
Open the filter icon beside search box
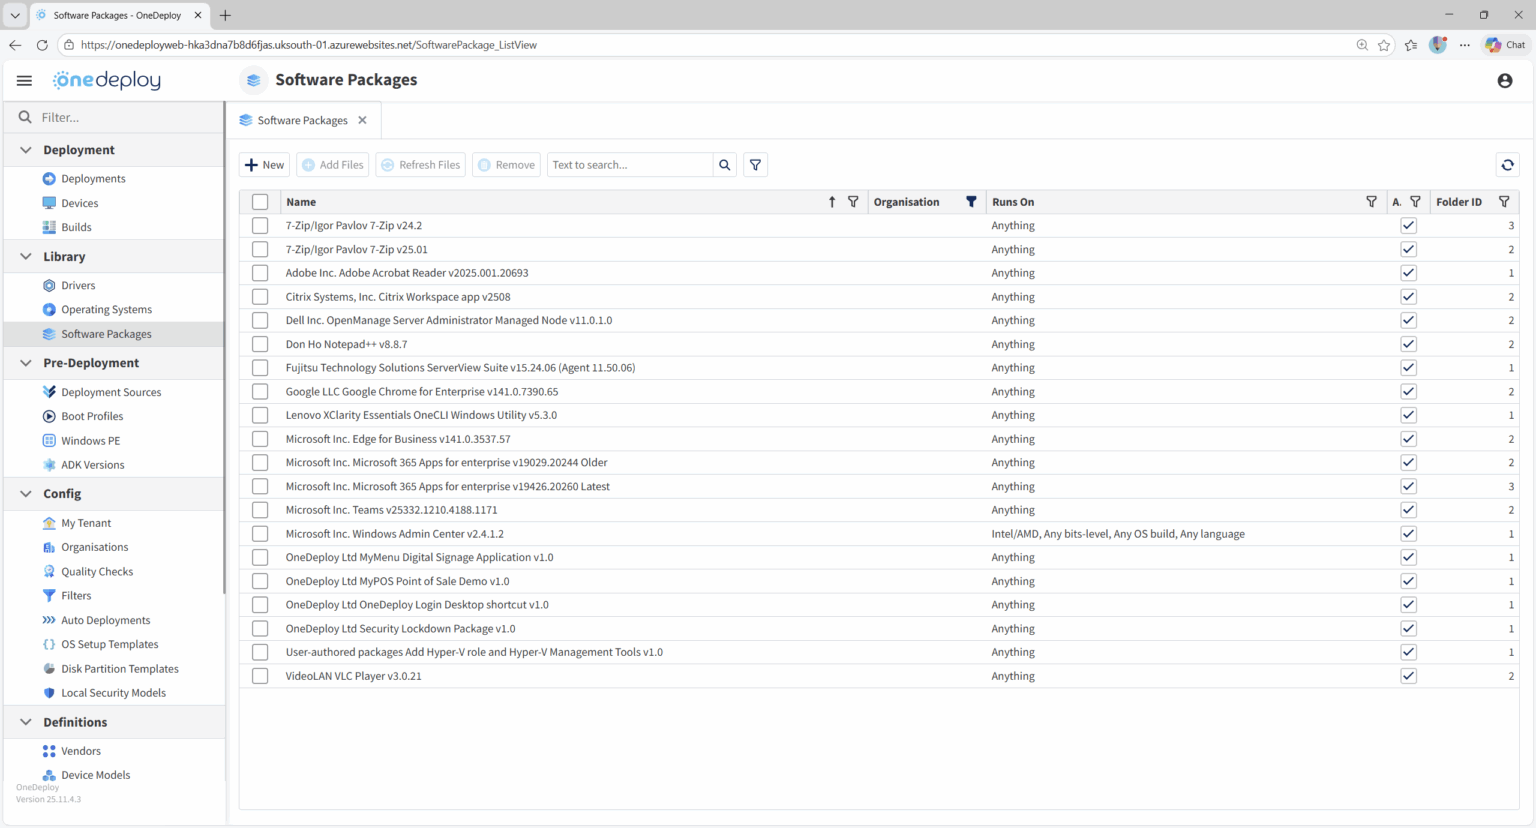coord(756,165)
